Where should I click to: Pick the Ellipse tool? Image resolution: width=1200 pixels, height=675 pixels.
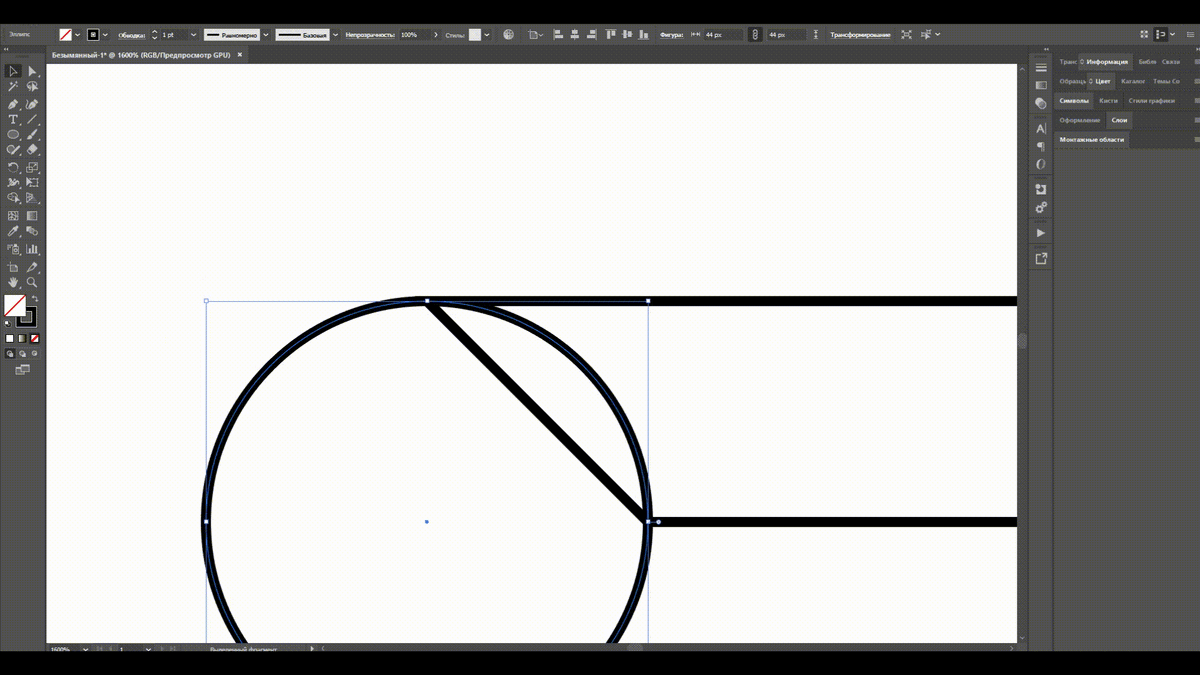pos(13,134)
